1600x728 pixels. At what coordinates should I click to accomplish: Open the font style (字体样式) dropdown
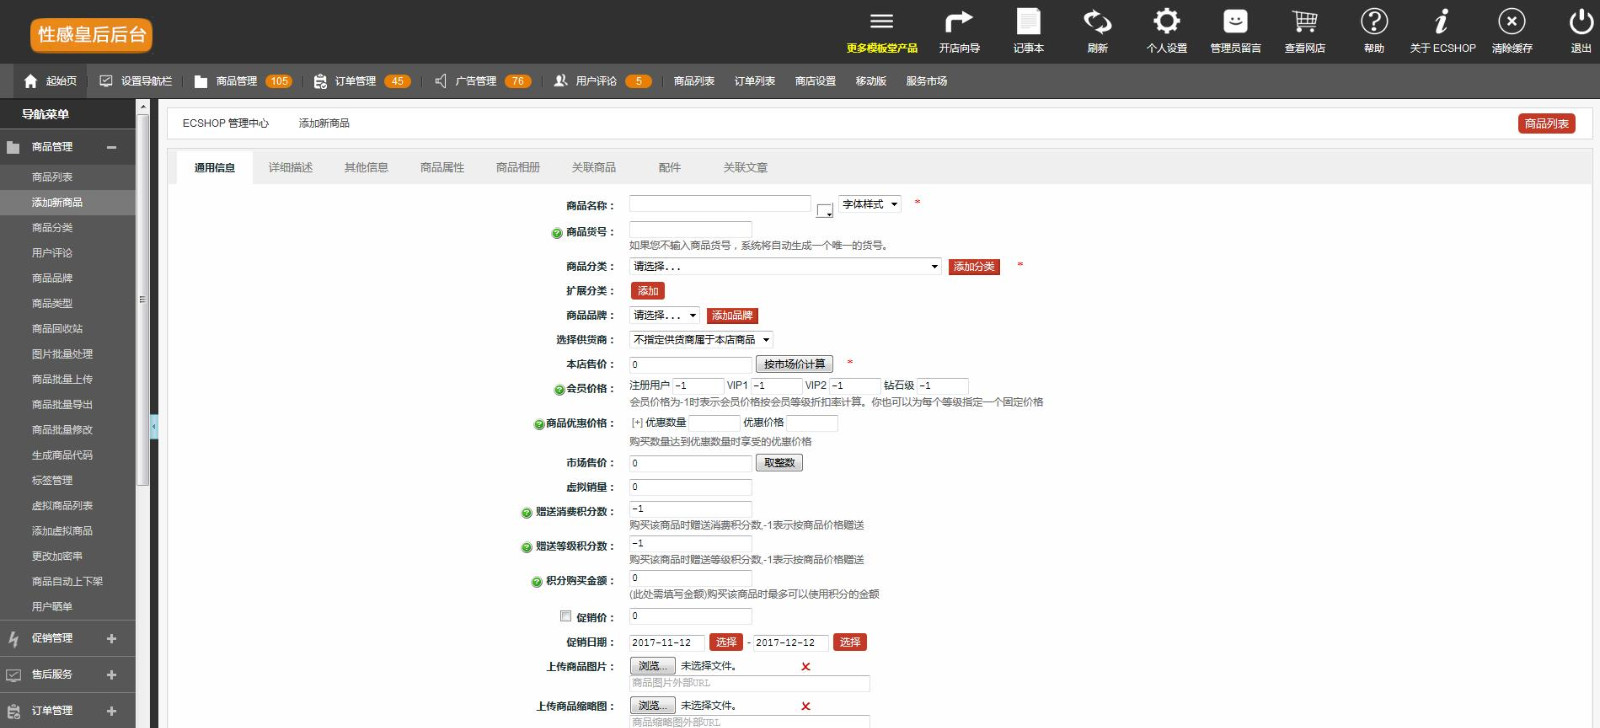click(x=869, y=204)
